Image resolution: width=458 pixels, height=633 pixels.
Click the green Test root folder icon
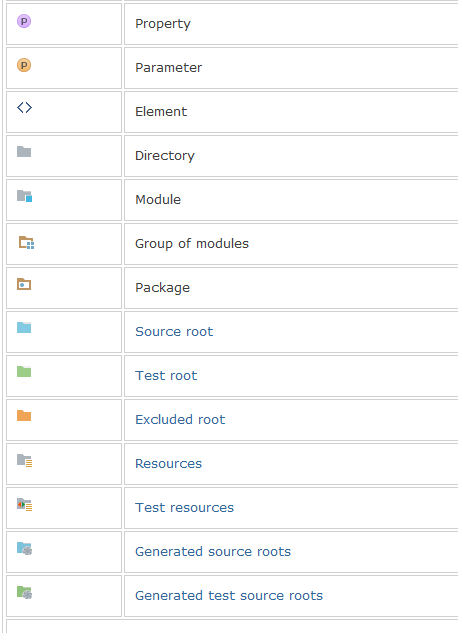click(24, 371)
